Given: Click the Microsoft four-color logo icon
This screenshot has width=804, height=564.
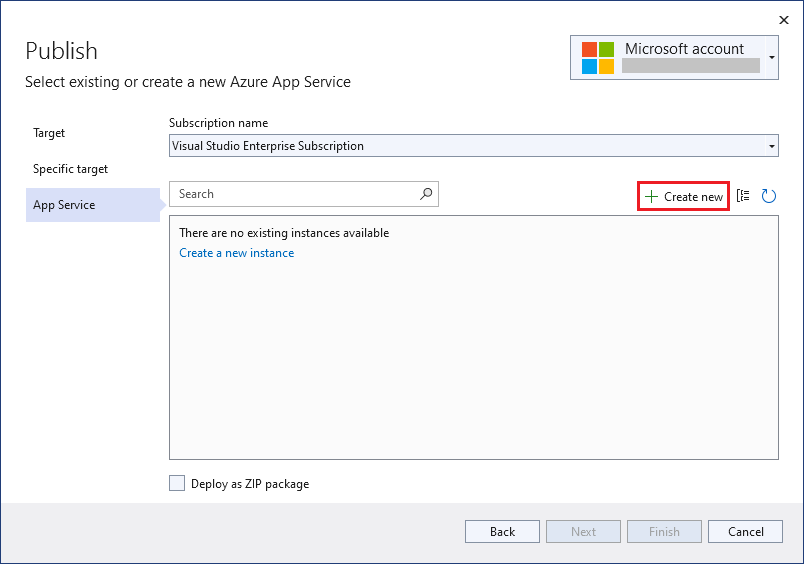Looking at the screenshot, I should 597,57.
